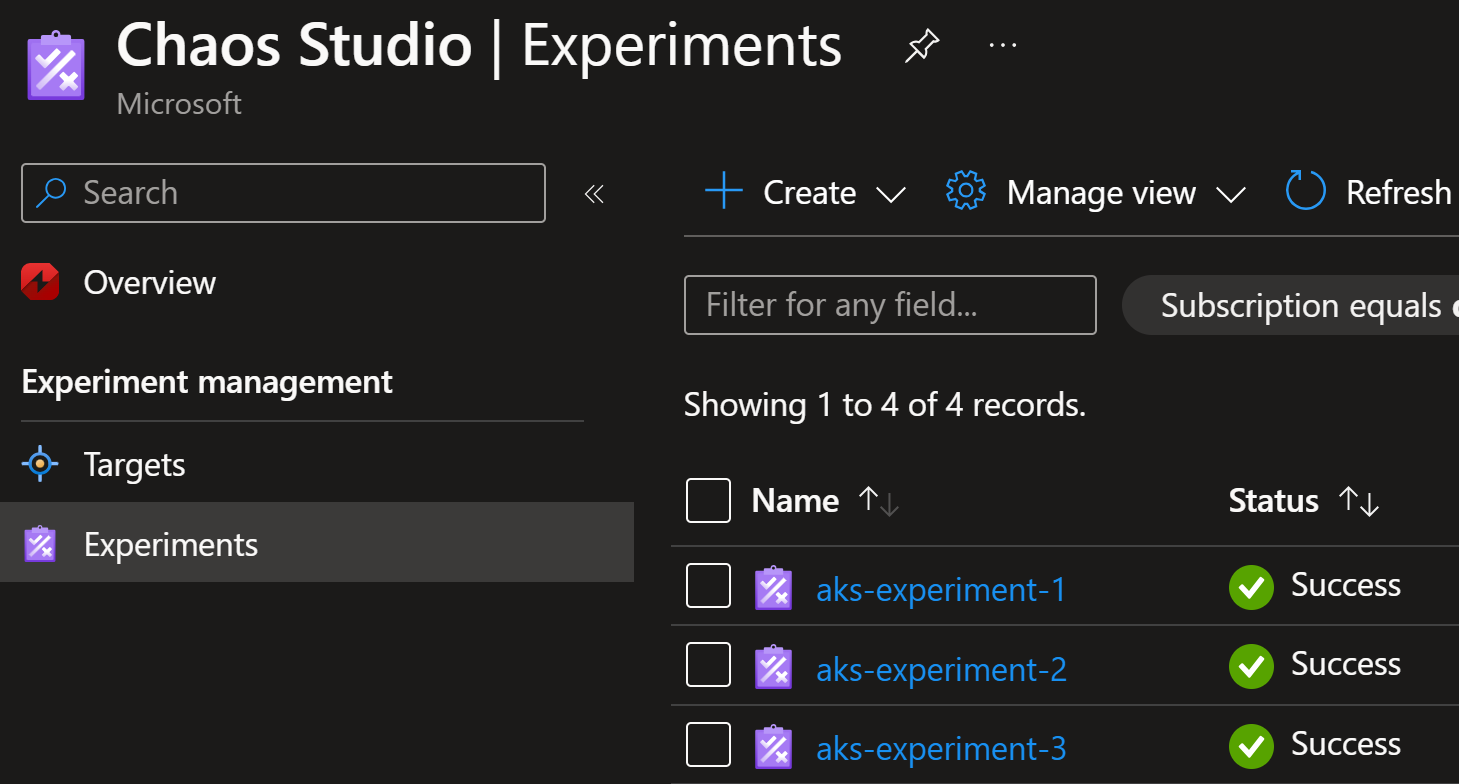The width and height of the screenshot is (1459, 784).
Task: Focus the Filter for any field box
Action: (x=890, y=305)
